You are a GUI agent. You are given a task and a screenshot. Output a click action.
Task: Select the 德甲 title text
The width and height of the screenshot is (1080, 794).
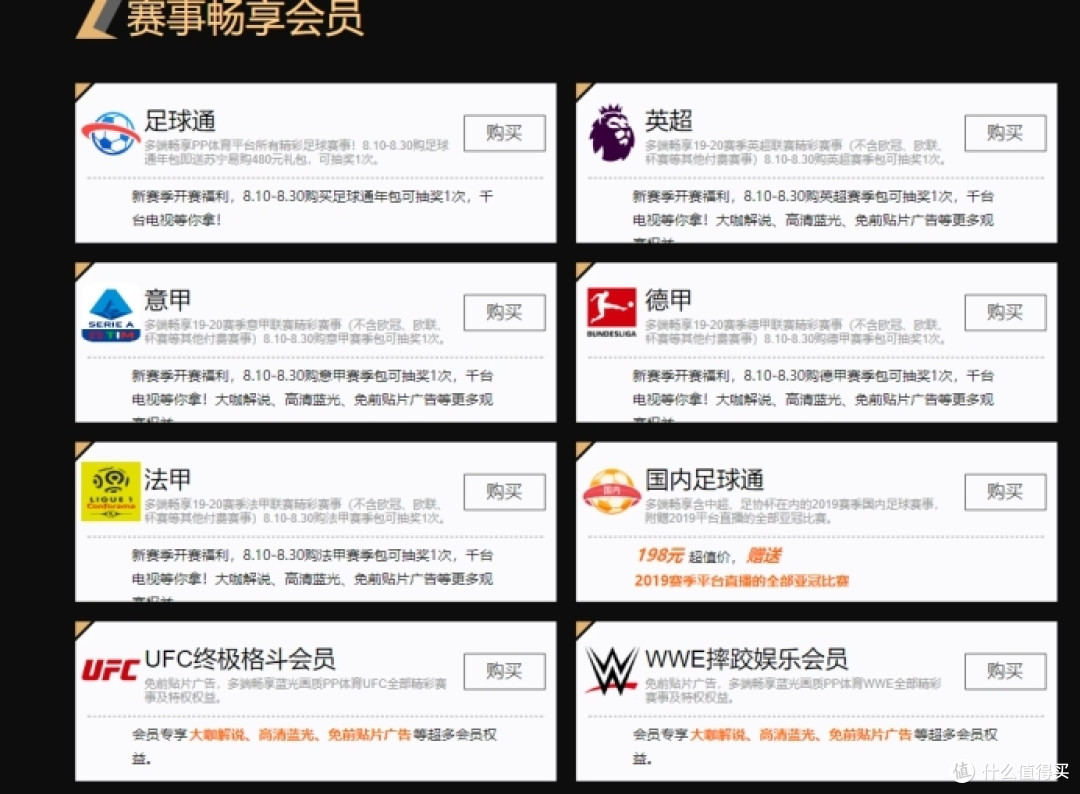[x=668, y=300]
